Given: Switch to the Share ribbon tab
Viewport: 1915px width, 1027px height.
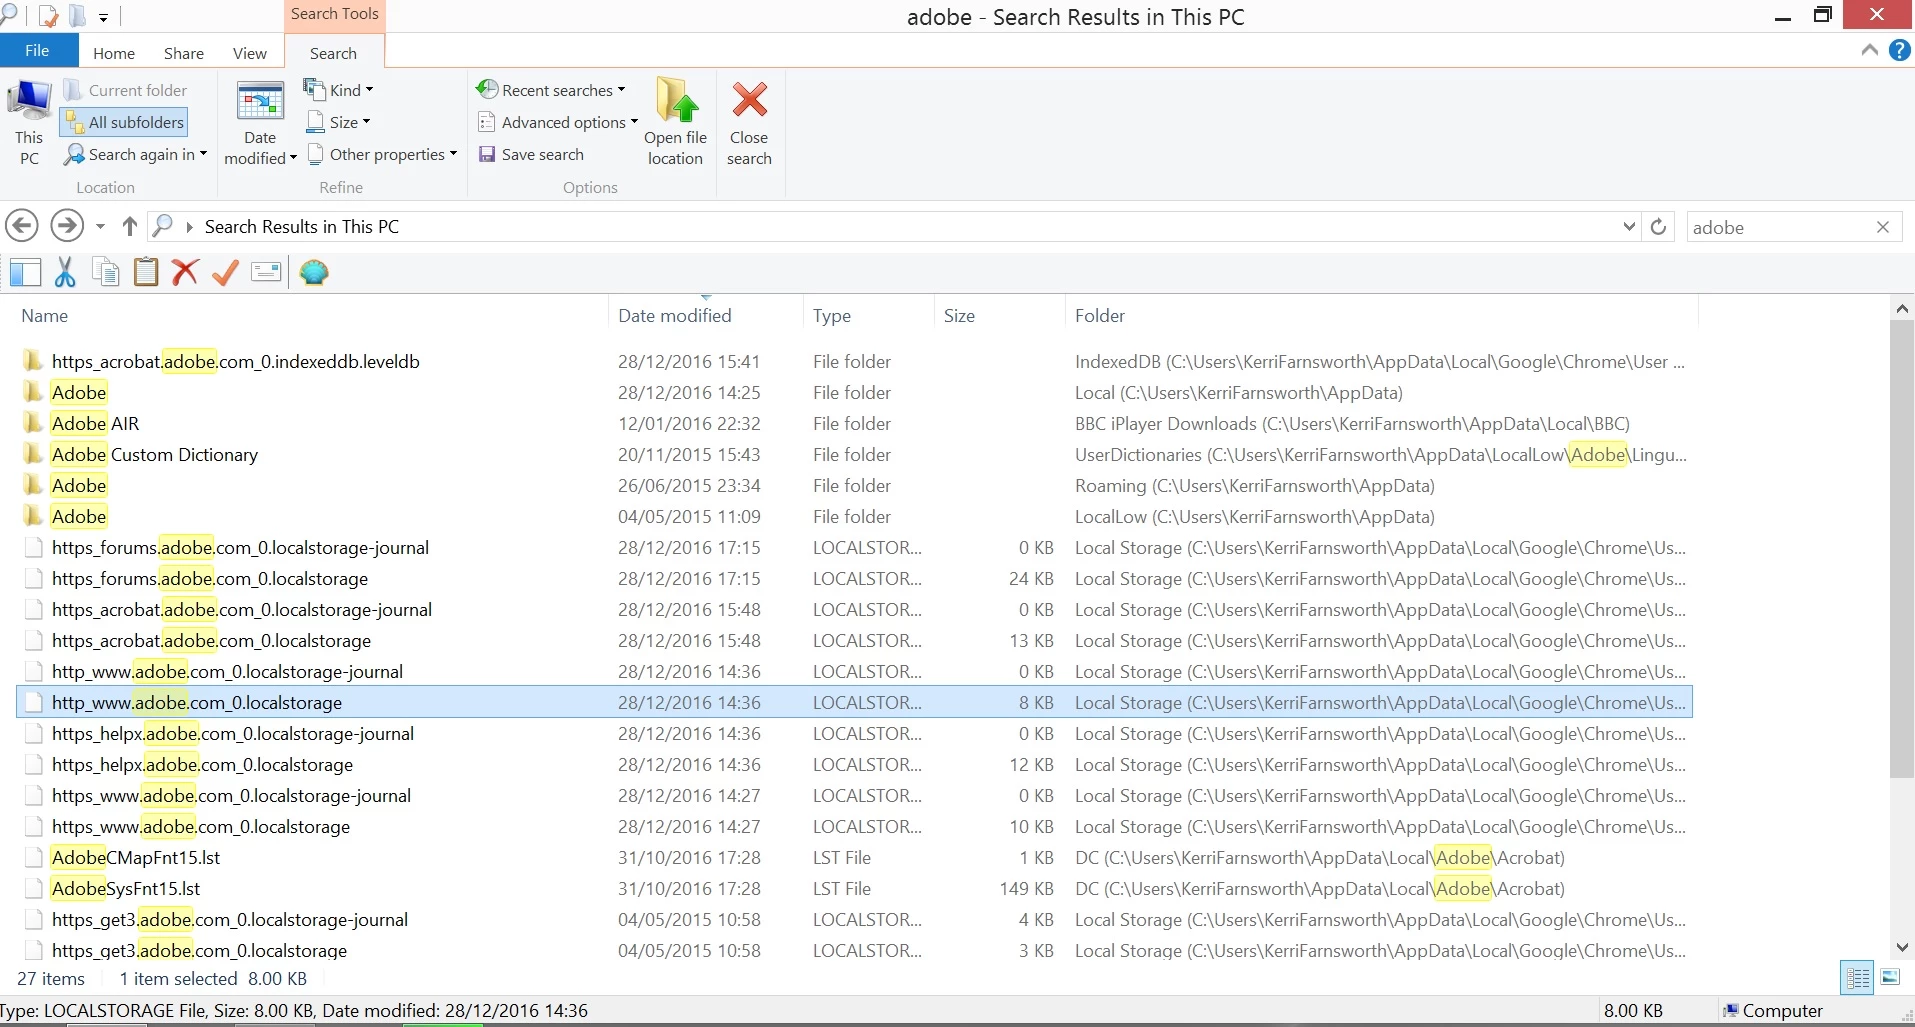Looking at the screenshot, I should 184,53.
